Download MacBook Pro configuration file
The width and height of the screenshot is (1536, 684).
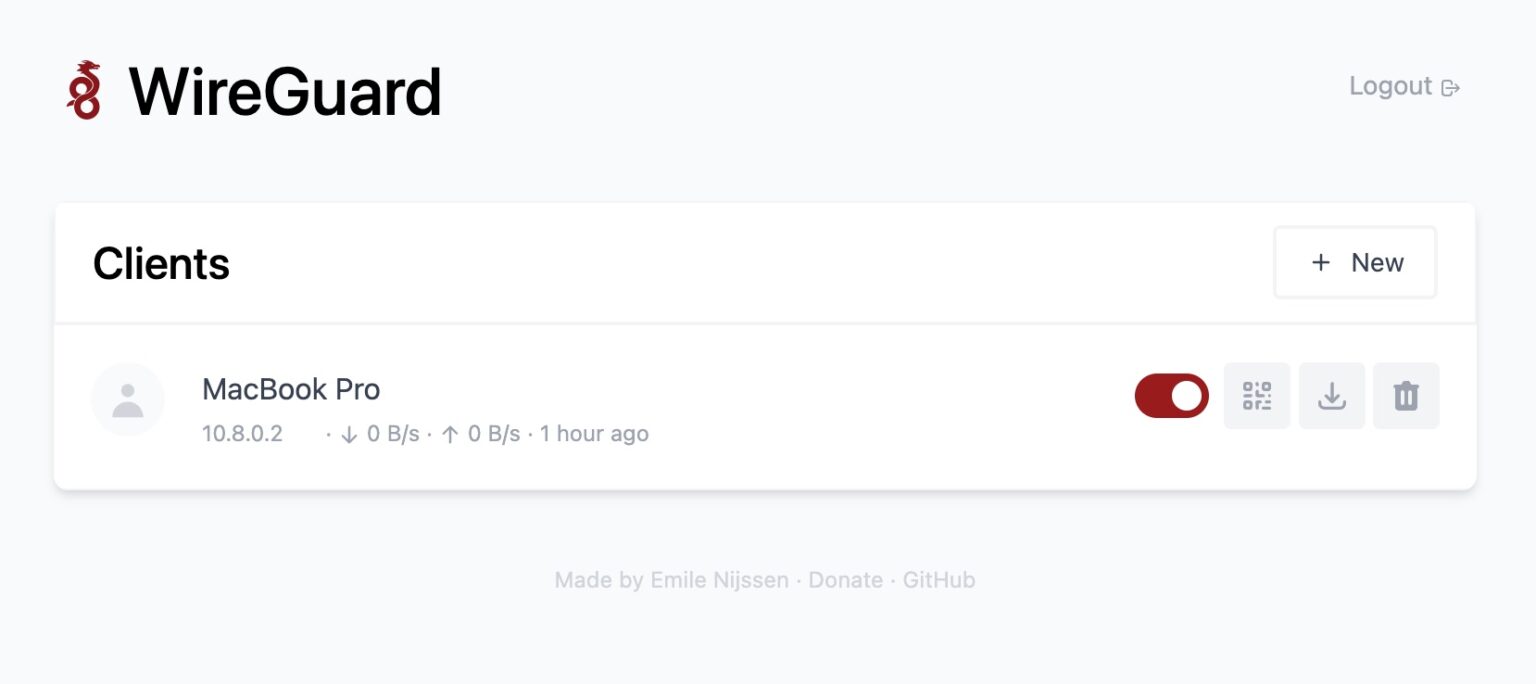coord(1331,396)
